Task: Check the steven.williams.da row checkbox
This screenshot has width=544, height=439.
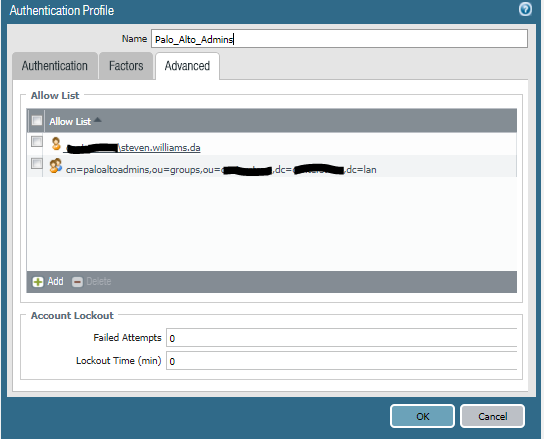Action: [x=37, y=142]
